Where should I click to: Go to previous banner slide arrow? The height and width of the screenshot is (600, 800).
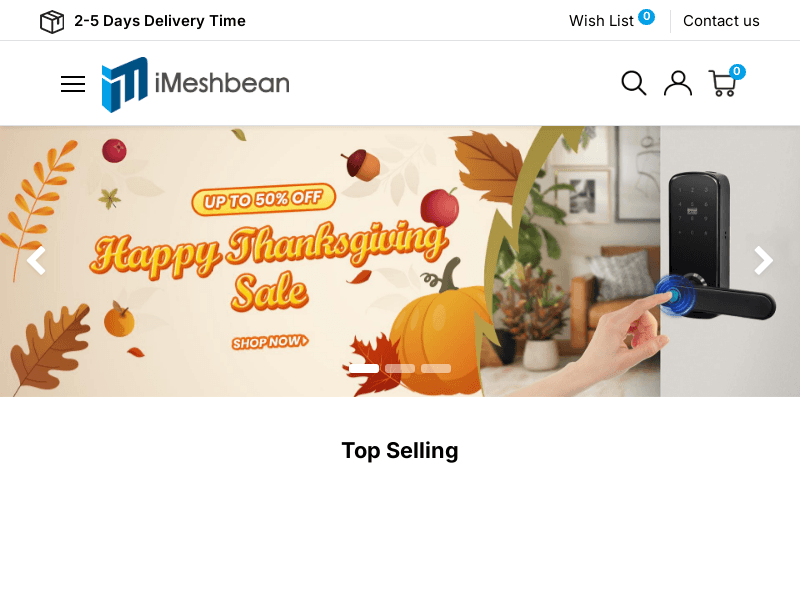[37, 261]
